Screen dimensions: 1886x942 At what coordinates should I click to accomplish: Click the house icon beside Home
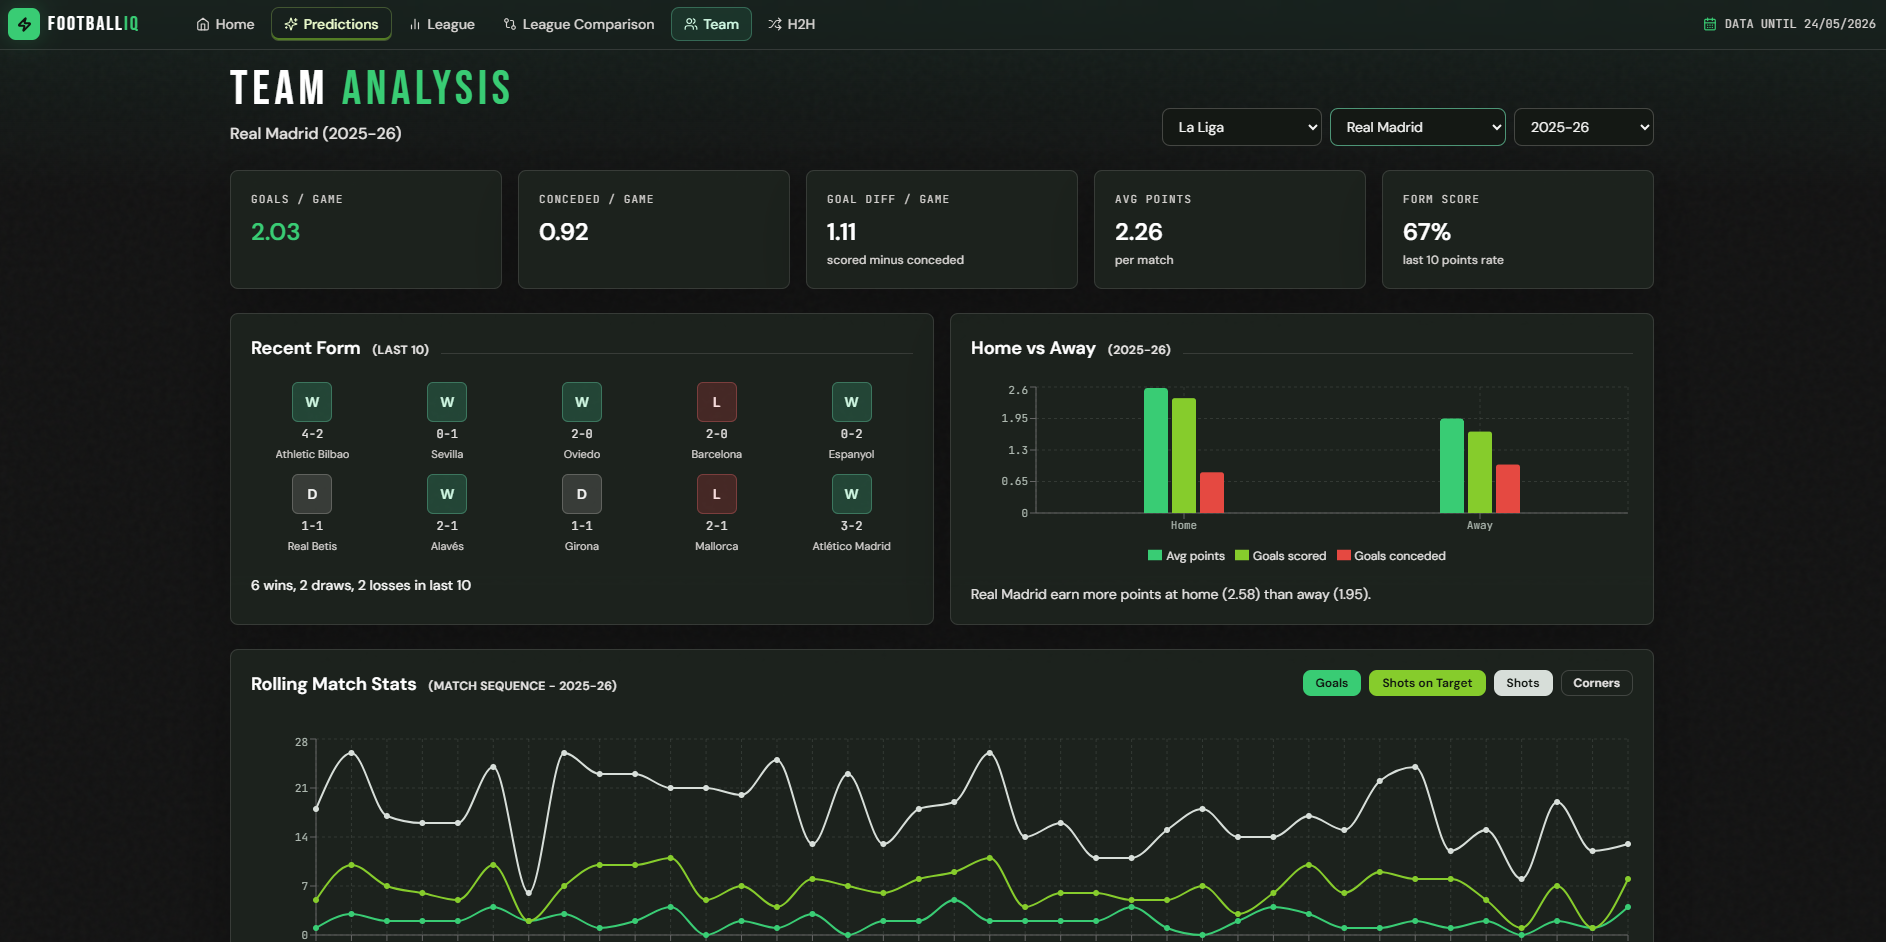click(x=203, y=24)
